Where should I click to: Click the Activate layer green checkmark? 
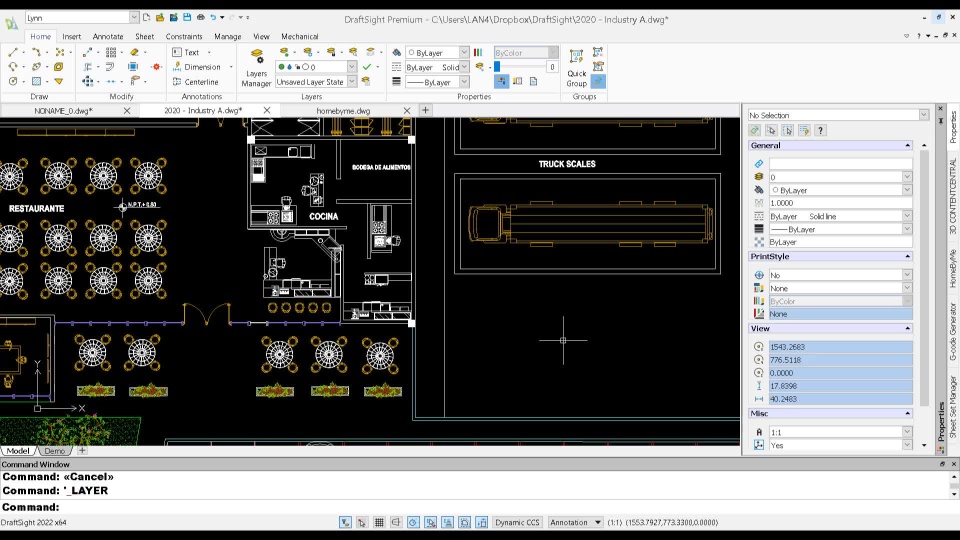pos(367,67)
